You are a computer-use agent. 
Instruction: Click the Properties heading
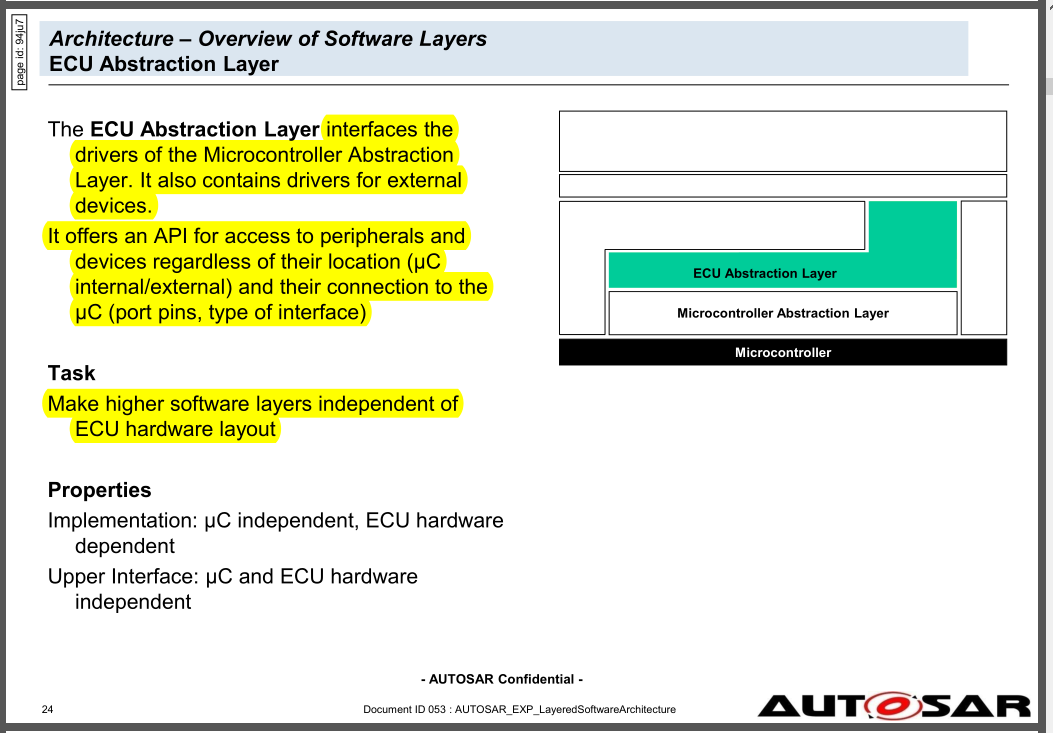pos(99,490)
